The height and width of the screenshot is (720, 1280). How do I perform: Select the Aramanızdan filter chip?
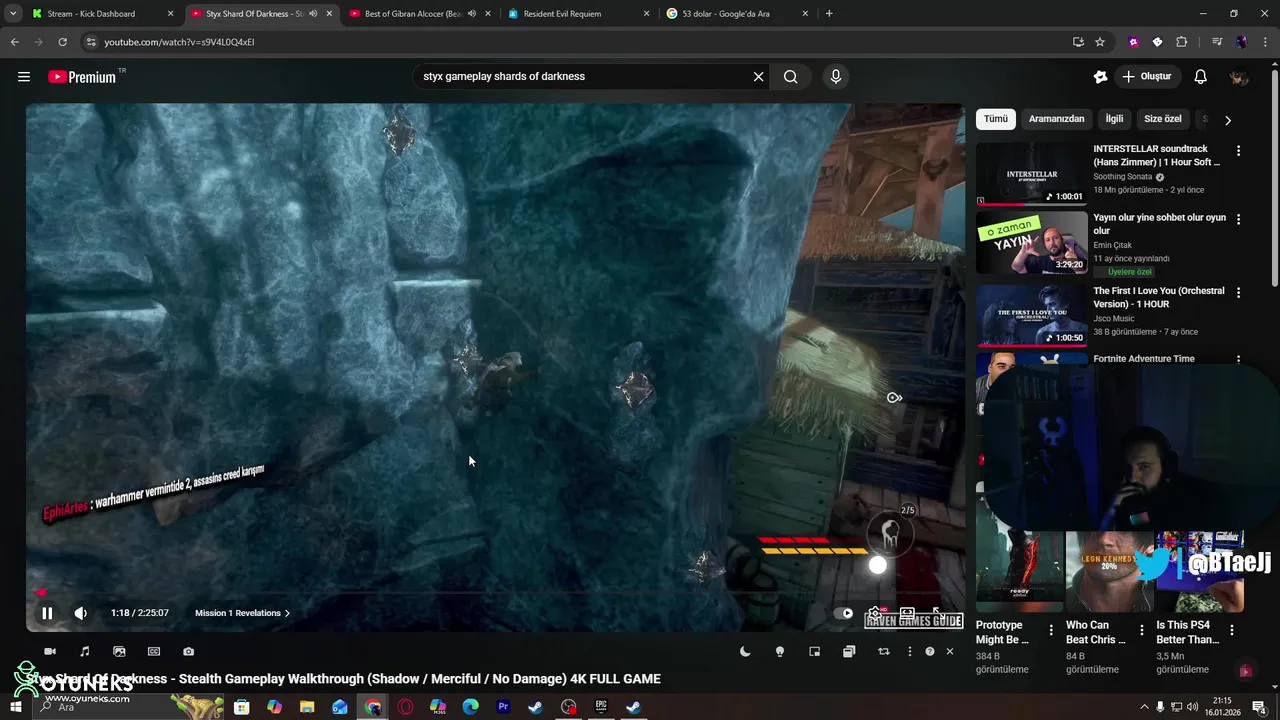[1056, 119]
